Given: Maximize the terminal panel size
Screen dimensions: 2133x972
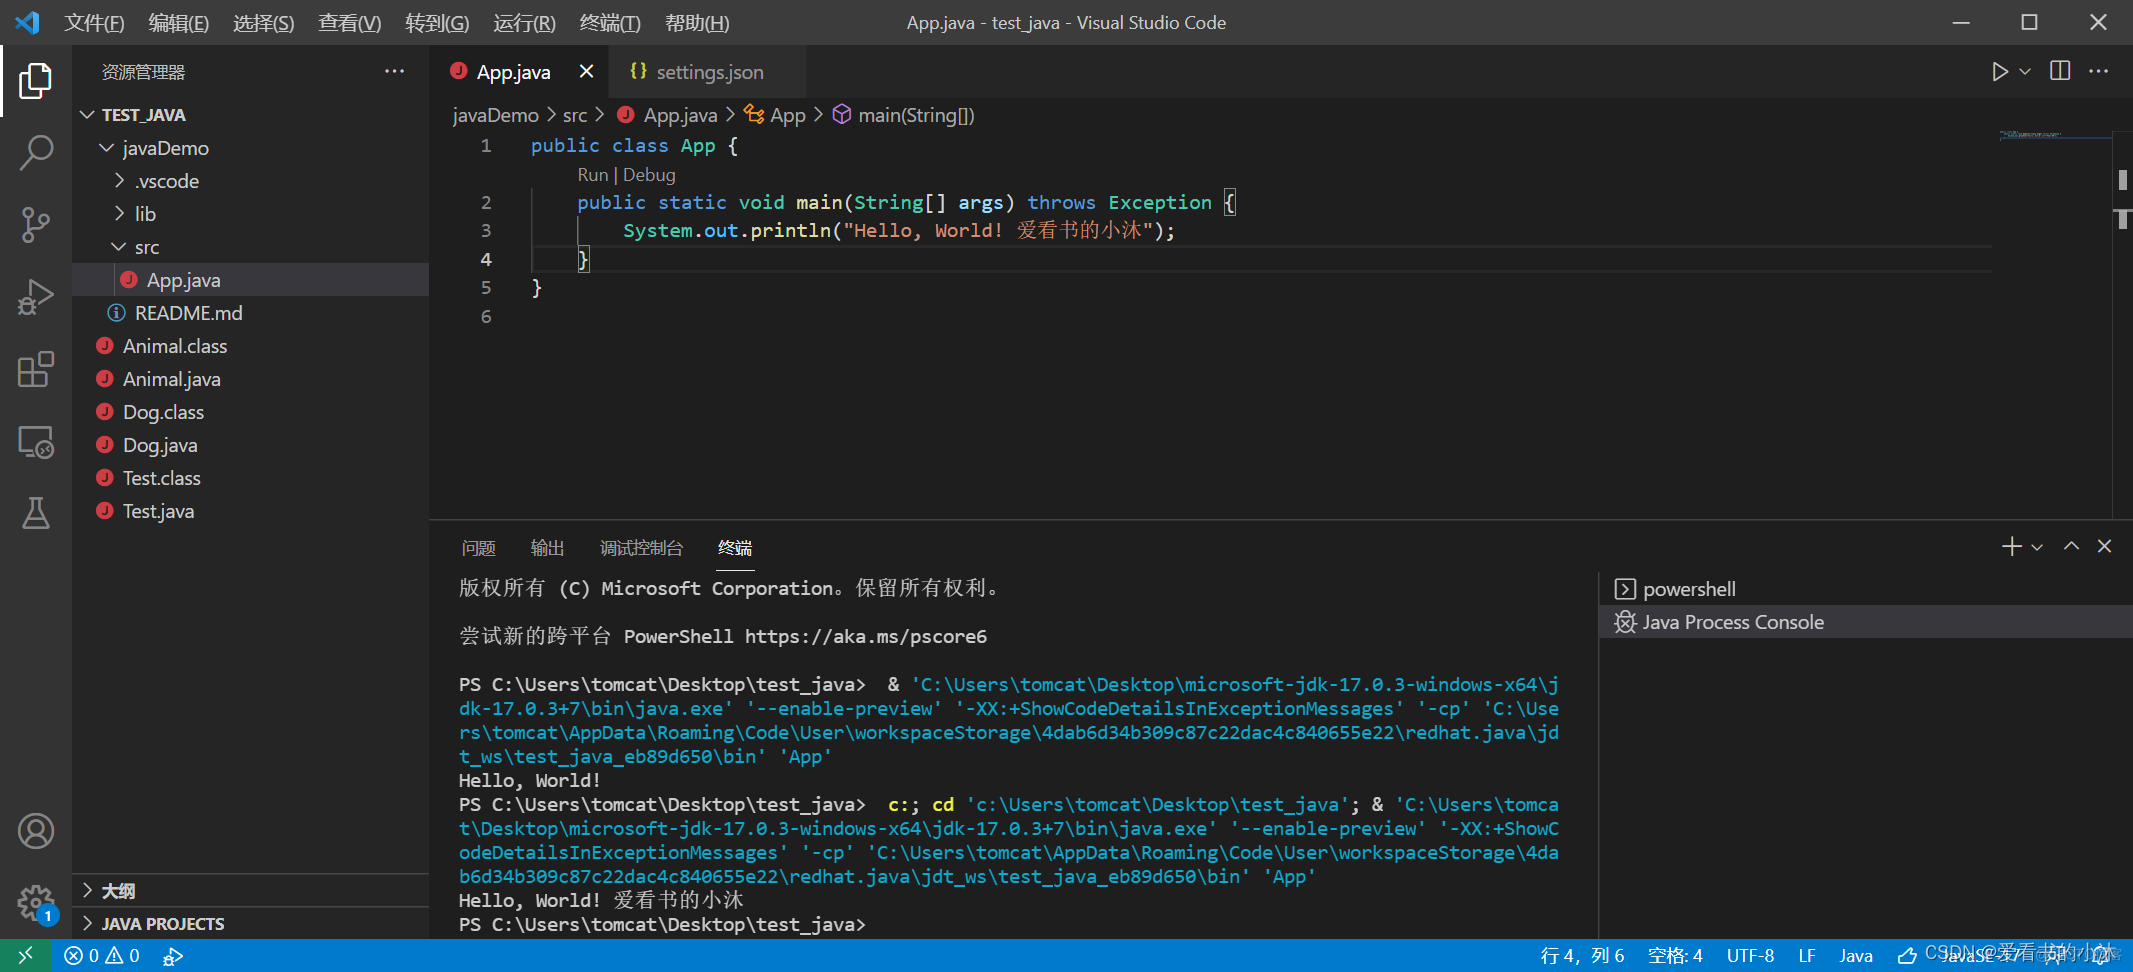Looking at the screenshot, I should click(2071, 546).
